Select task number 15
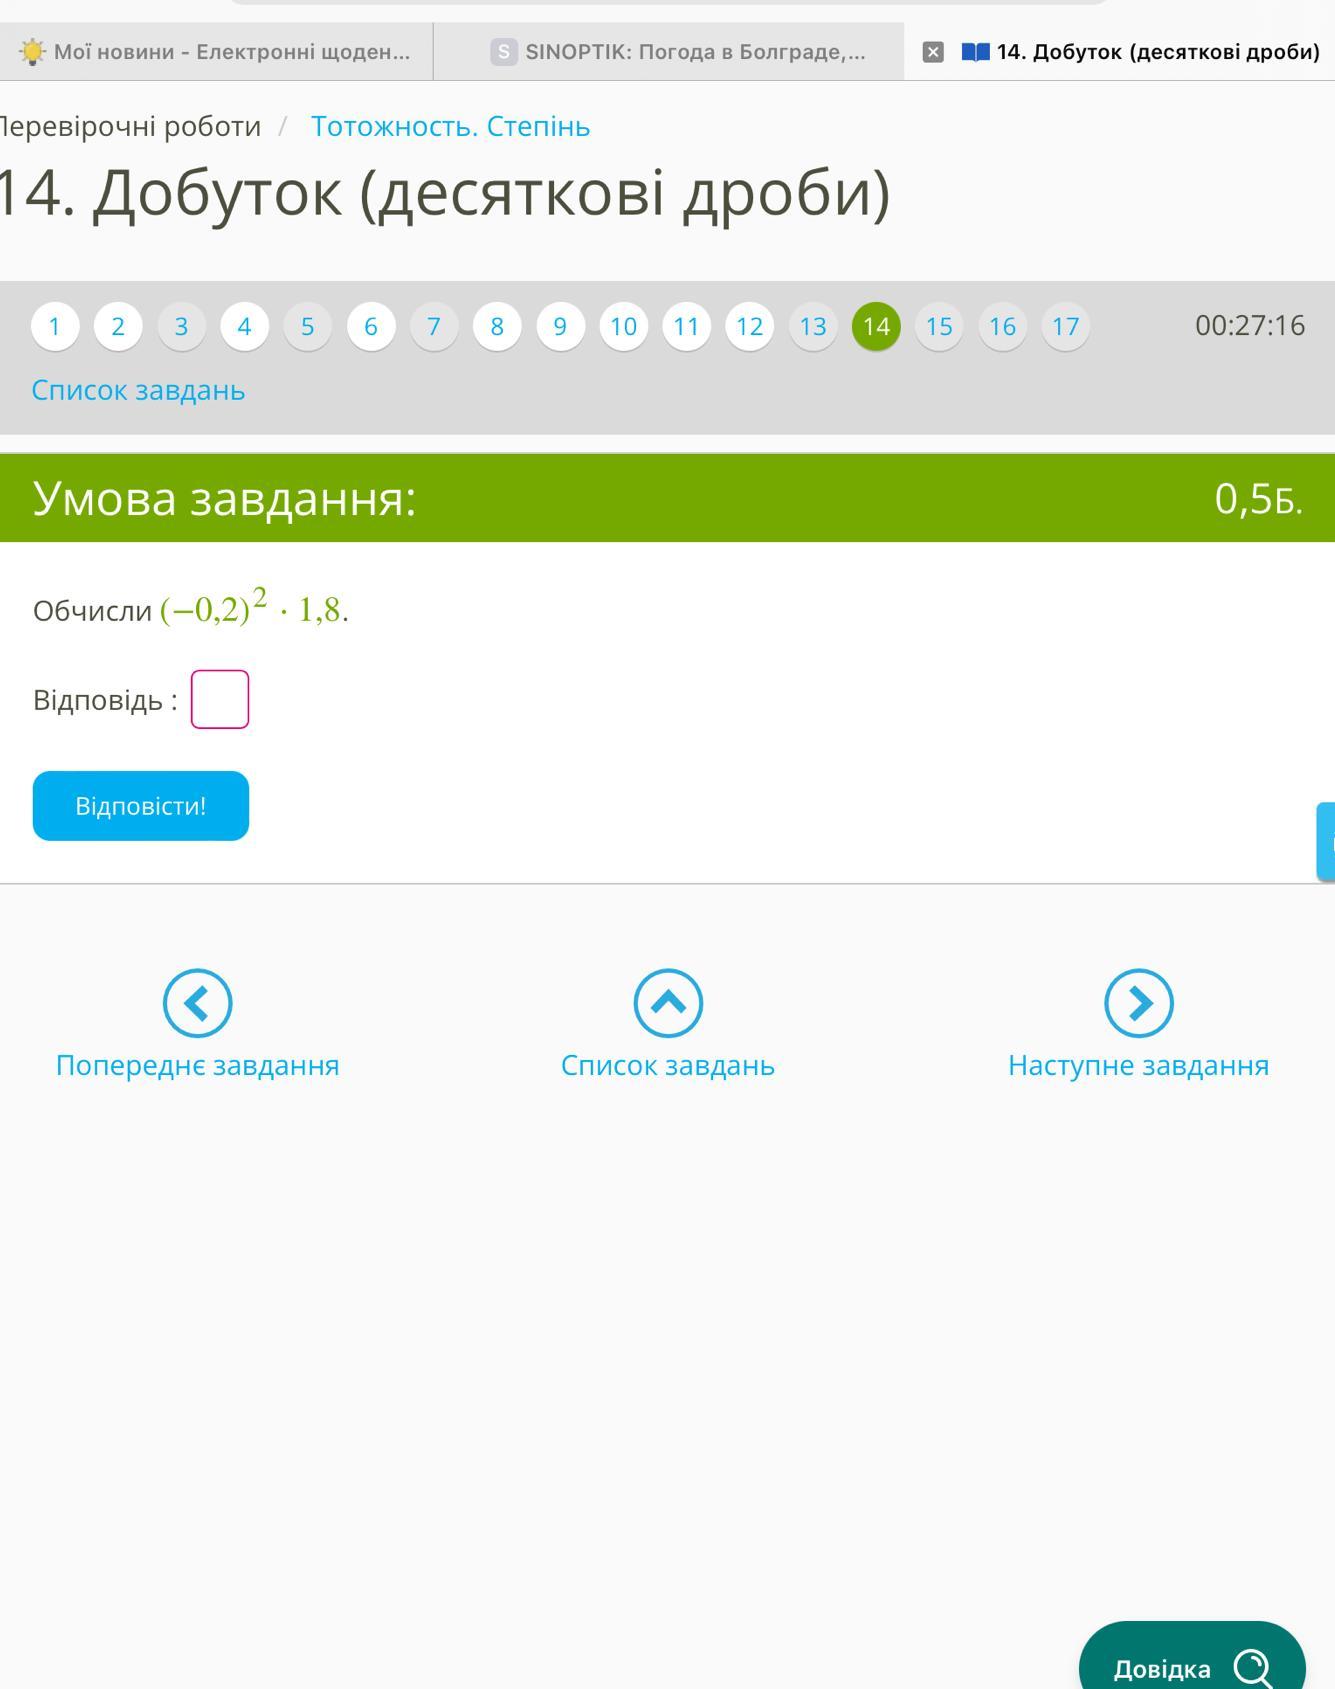Image resolution: width=1335 pixels, height=1689 pixels. tap(939, 327)
